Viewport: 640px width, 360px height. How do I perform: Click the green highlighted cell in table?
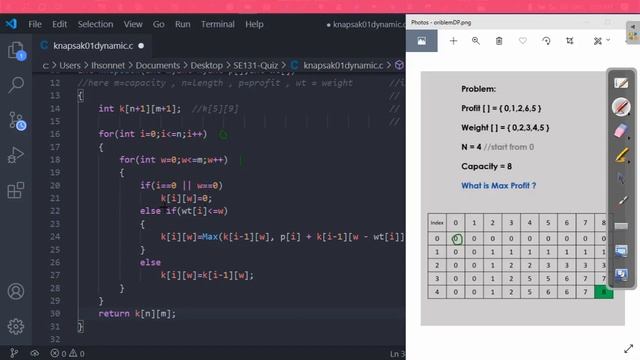pos(603,292)
